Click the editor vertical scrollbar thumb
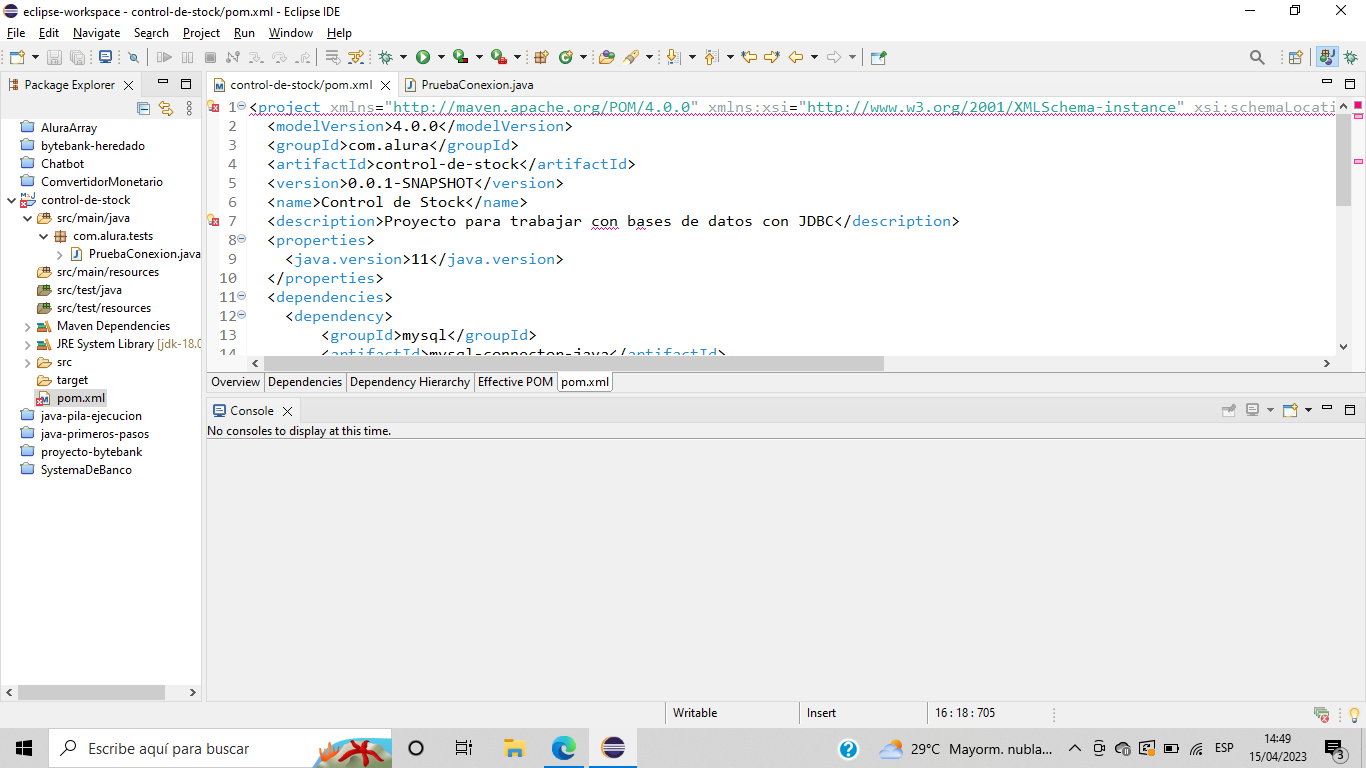Viewport: 1366px width, 768px height. coord(1343,161)
